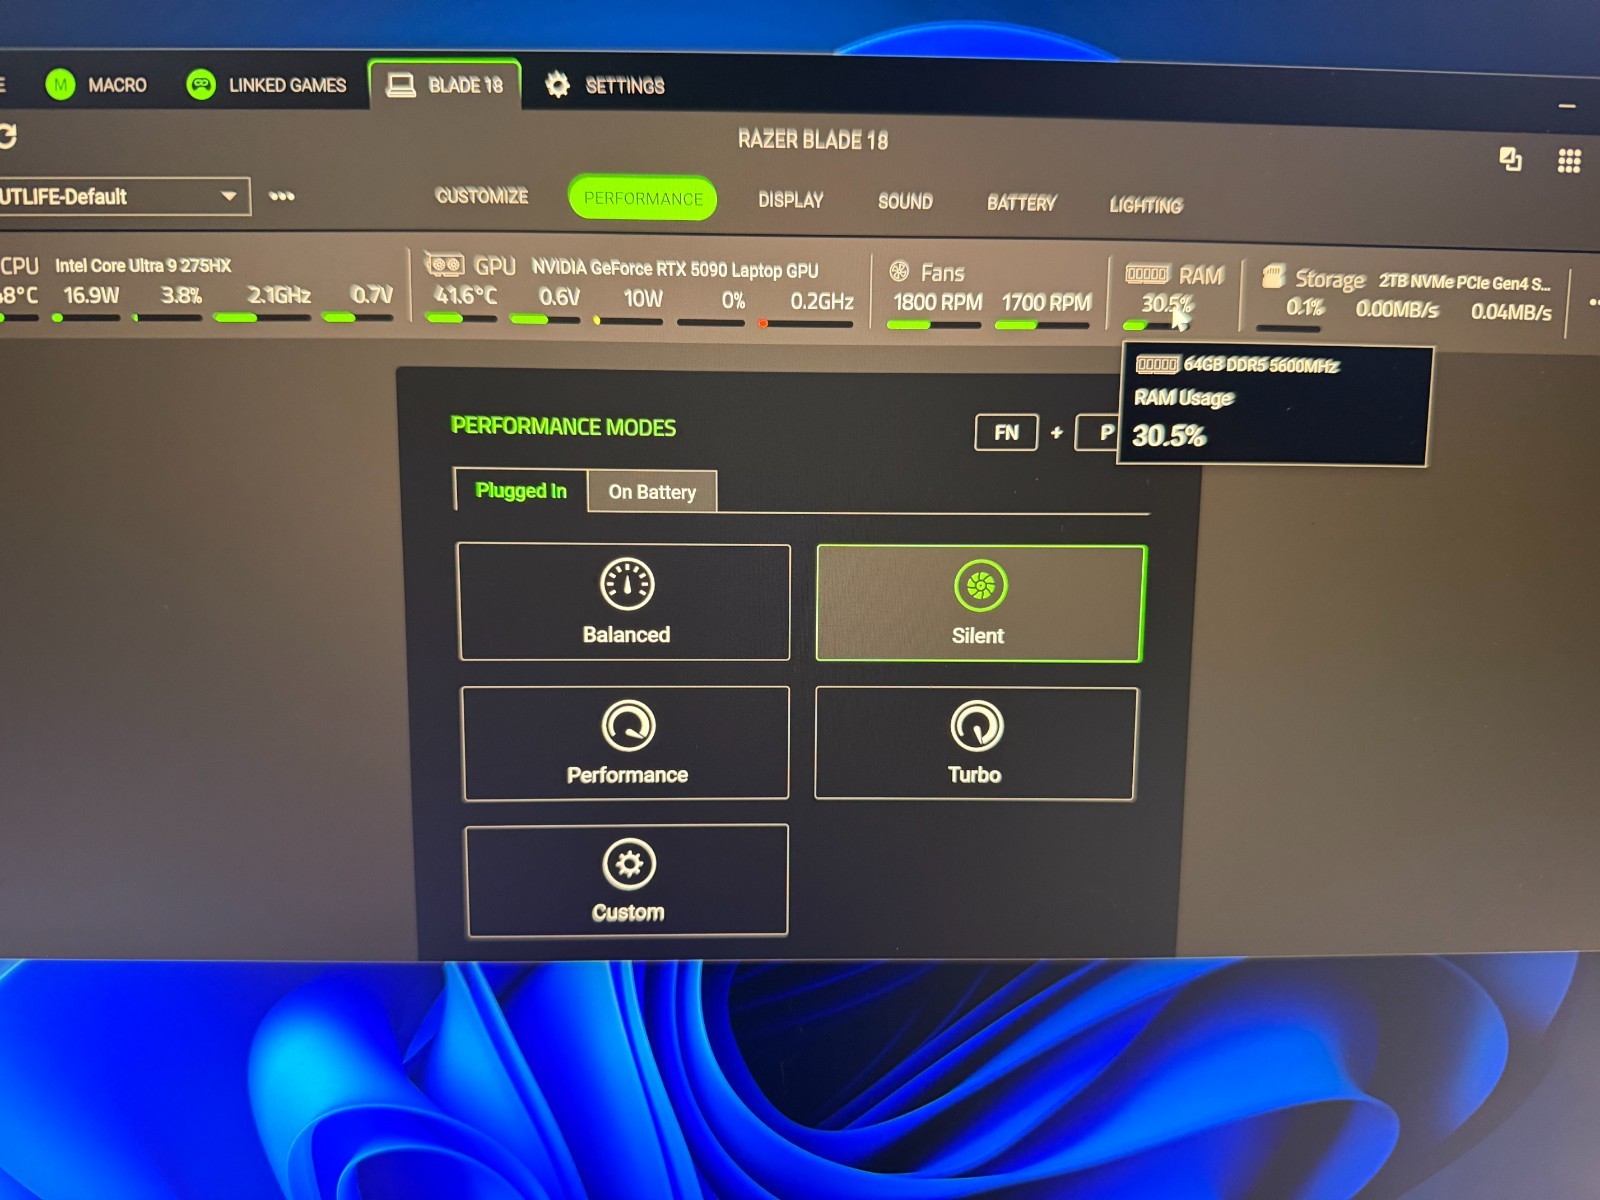Click the Custom gear icon
The width and height of the screenshot is (1600, 1200).
[629, 863]
